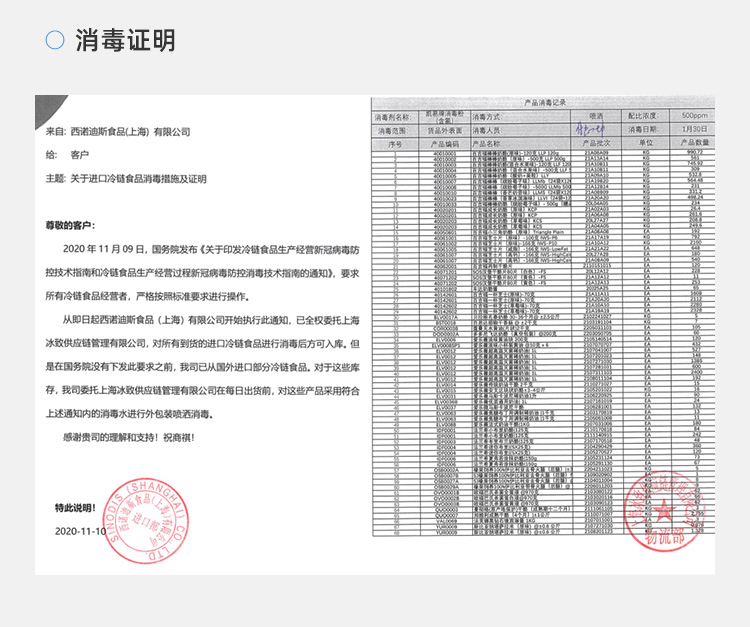Select the 货品外表面 value cell
The height and width of the screenshot is (627, 750).
click(445, 131)
